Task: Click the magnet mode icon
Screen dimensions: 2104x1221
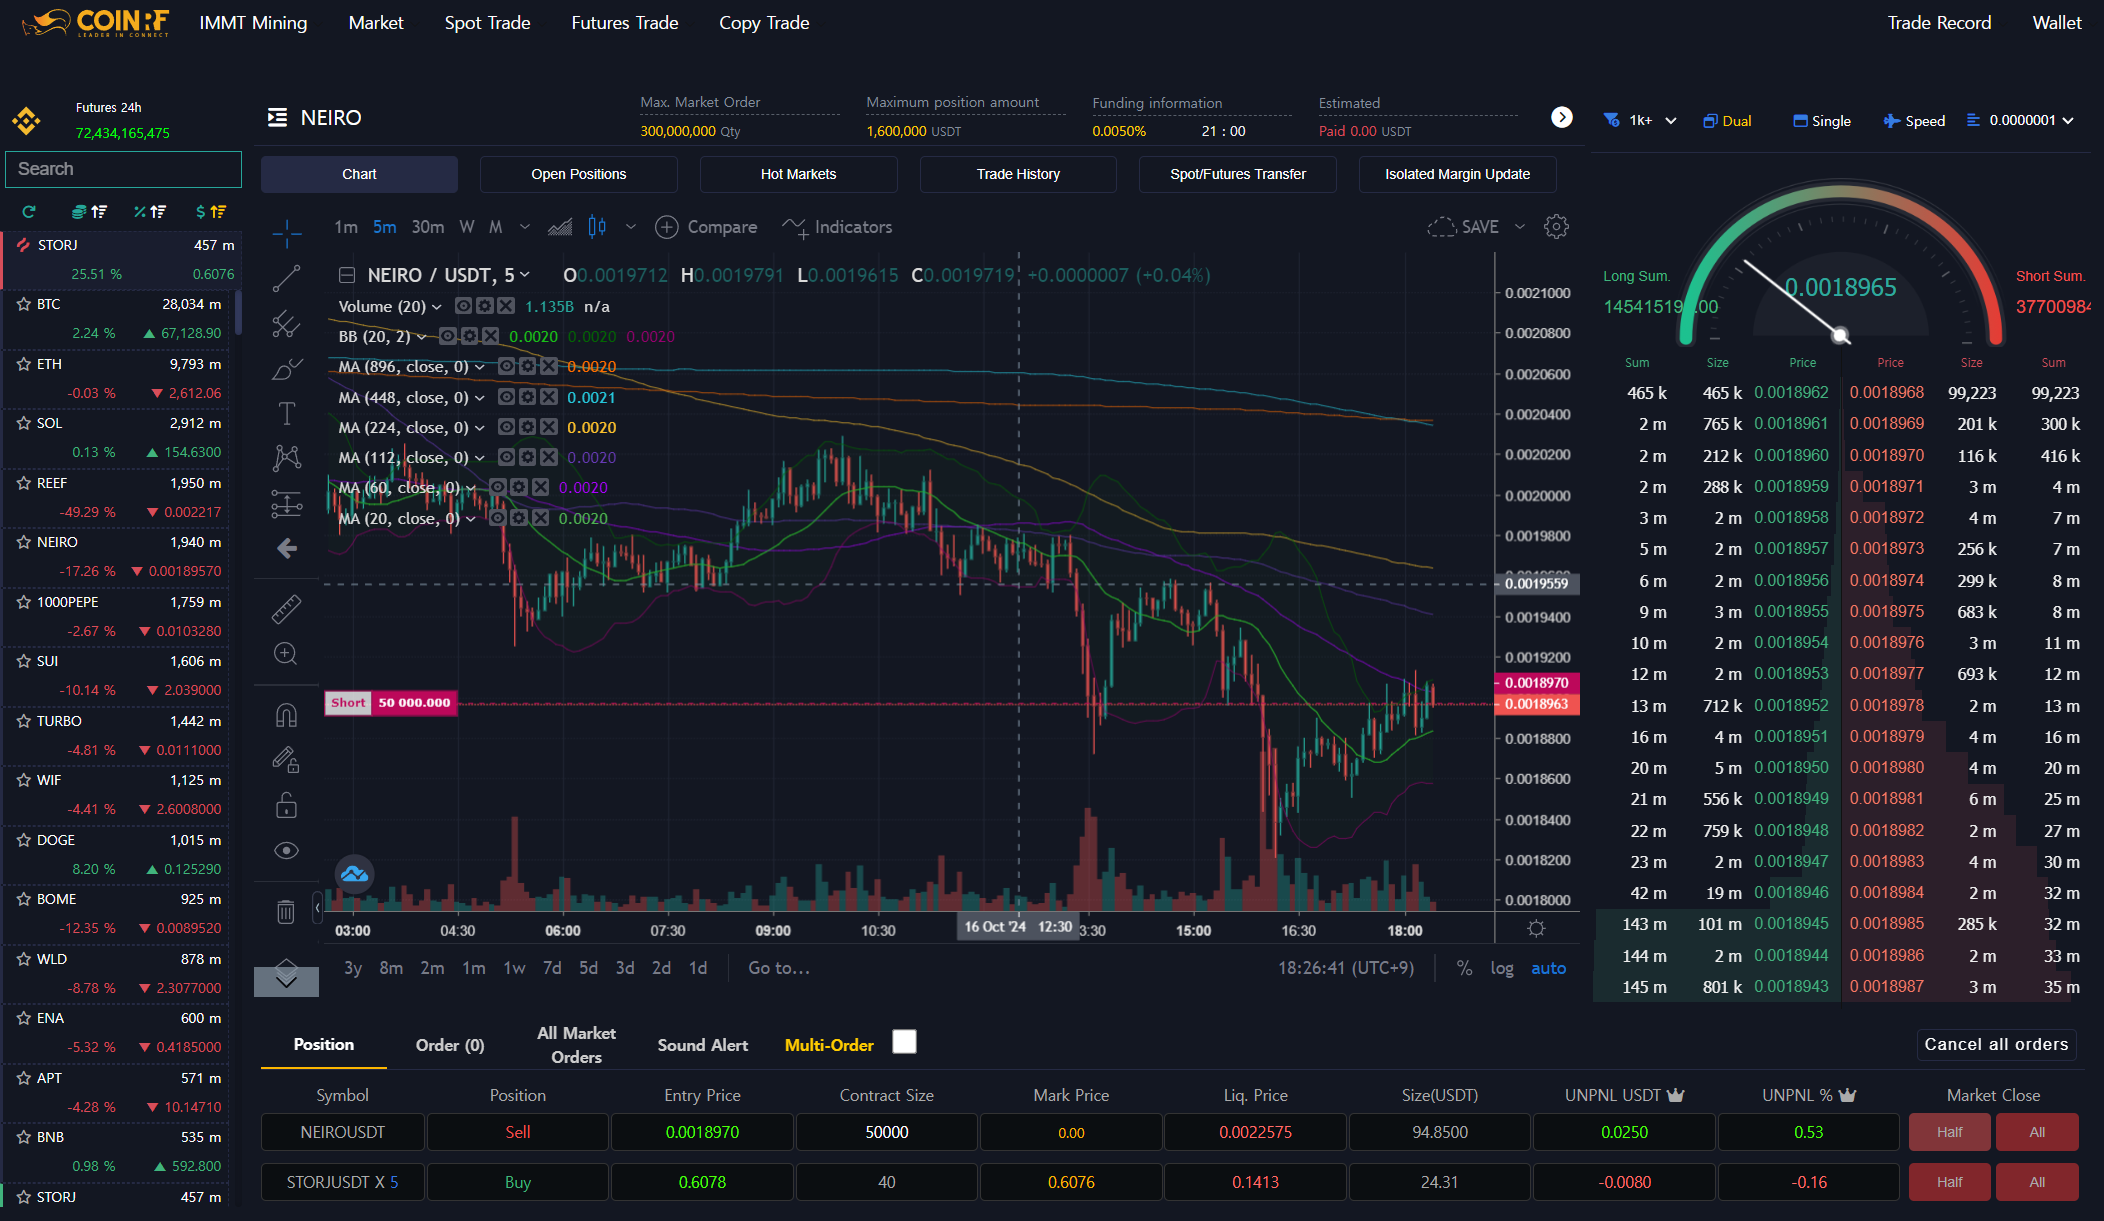Action: point(286,715)
